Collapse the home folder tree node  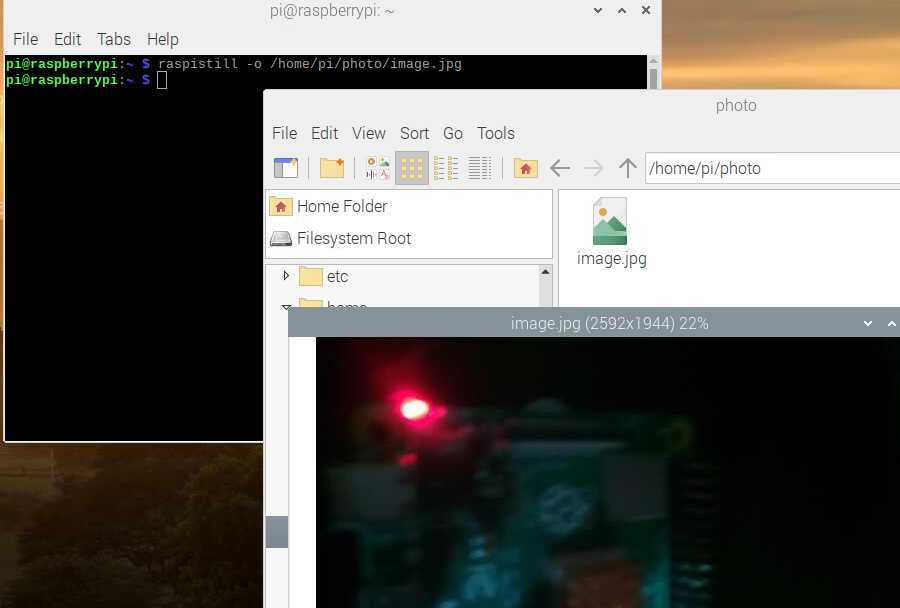pos(286,307)
